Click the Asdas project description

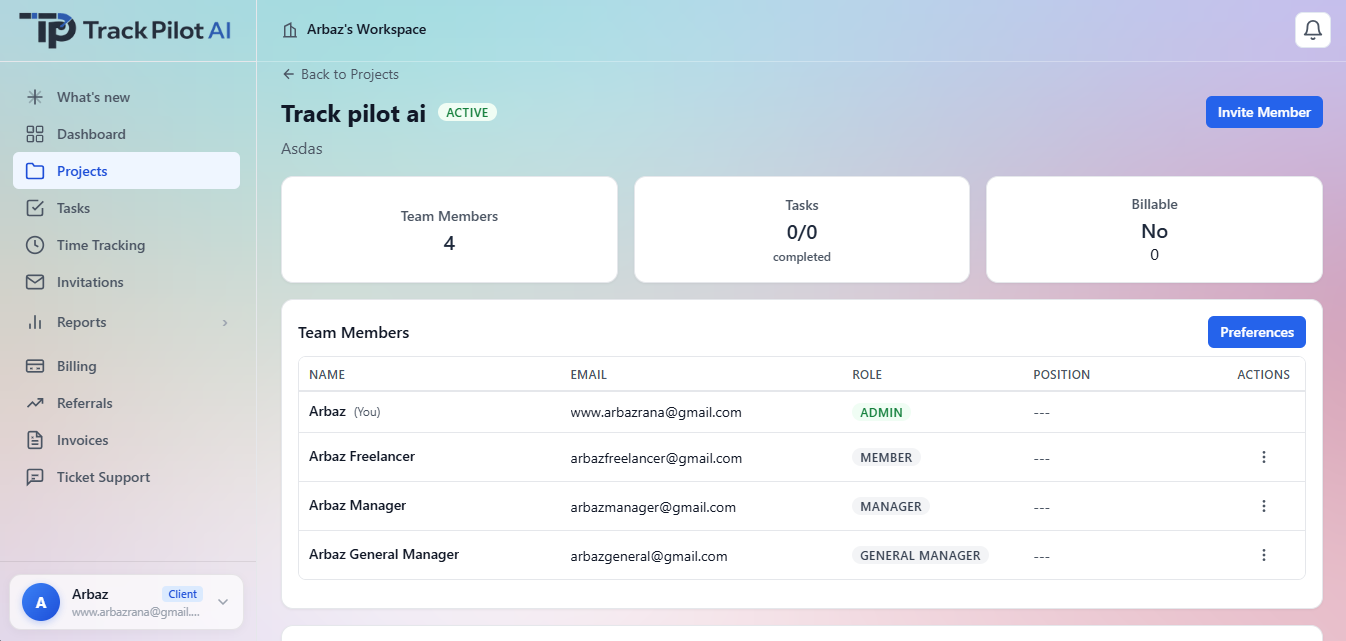(302, 149)
